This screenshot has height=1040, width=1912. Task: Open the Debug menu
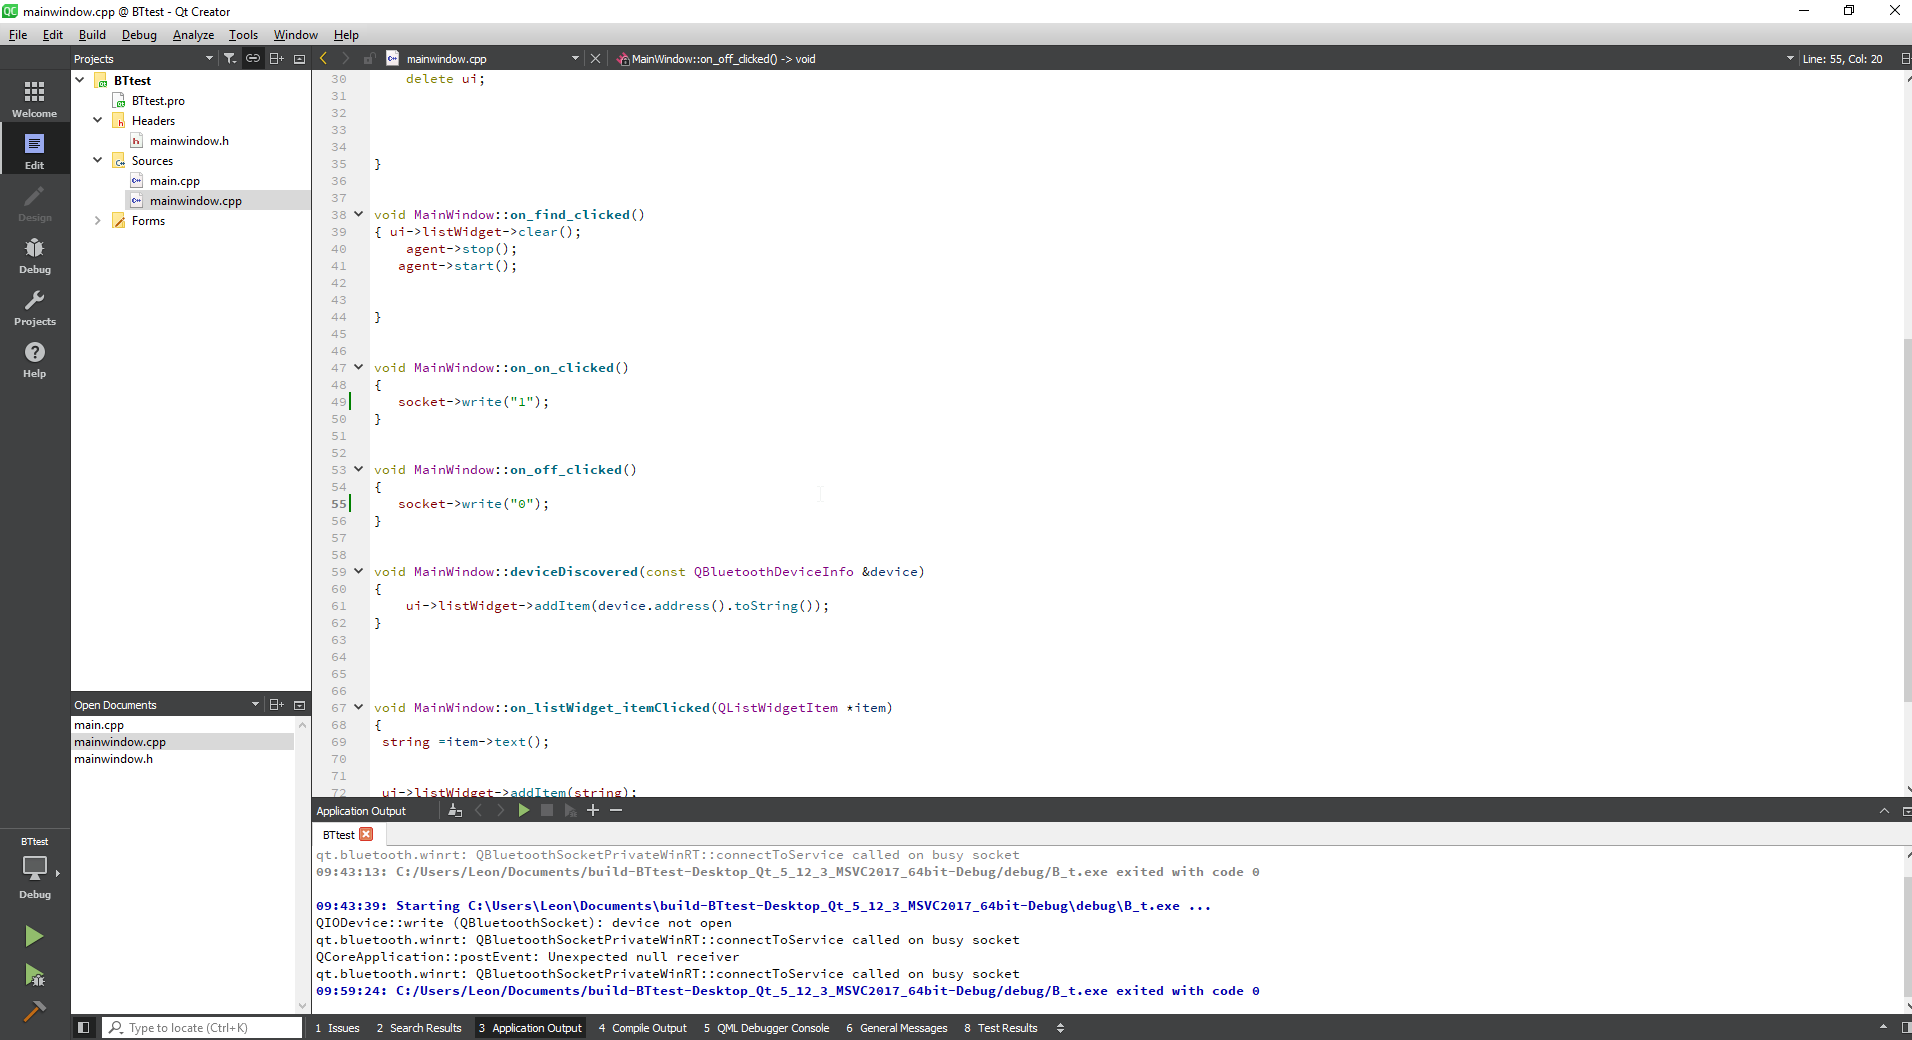(x=139, y=34)
